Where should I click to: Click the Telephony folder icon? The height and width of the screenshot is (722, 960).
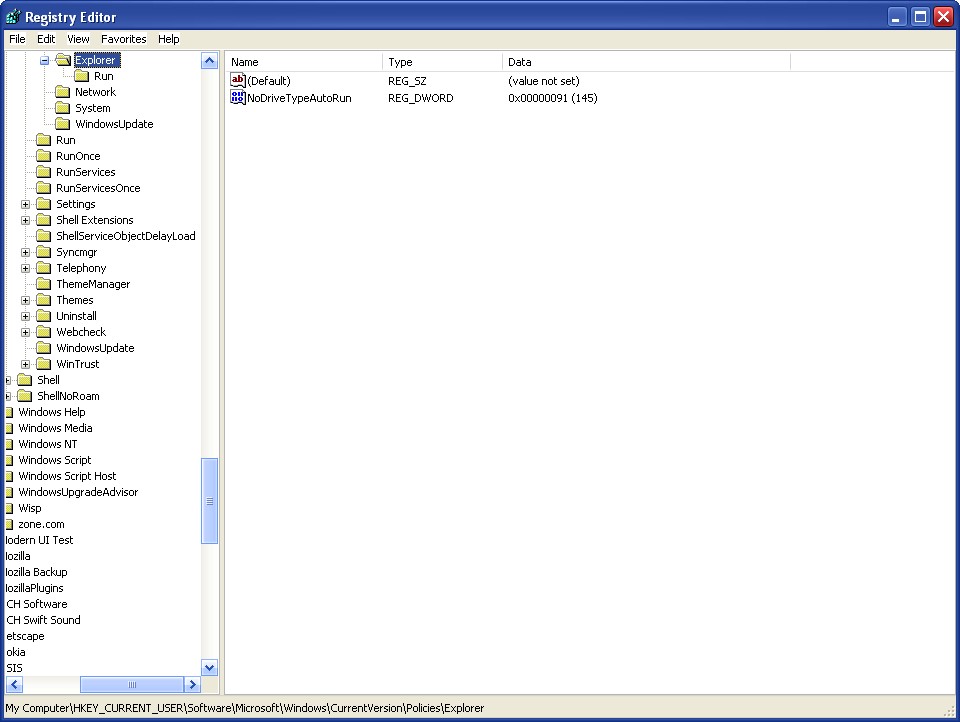(43, 268)
